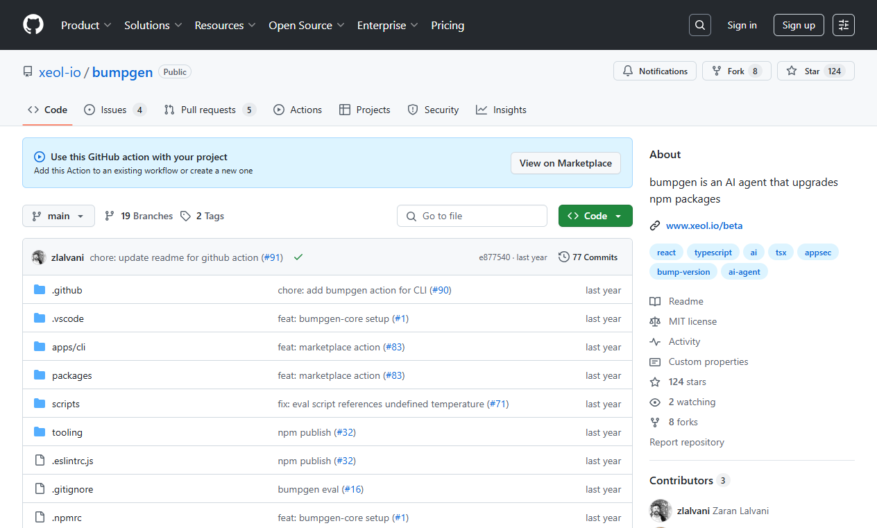Switch to the Issues tab
Viewport: 877px width, 528px height.
pyautogui.click(x=115, y=110)
